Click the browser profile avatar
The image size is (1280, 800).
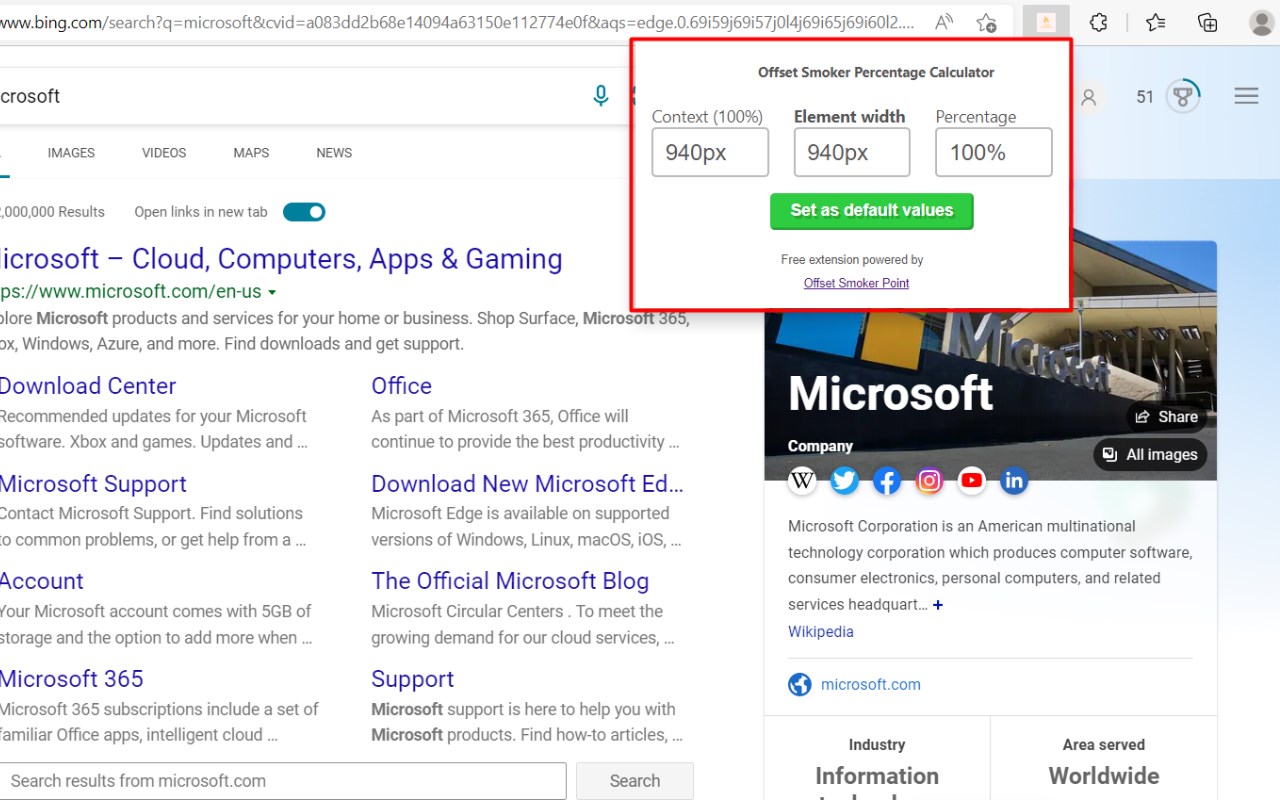pos(1262,22)
